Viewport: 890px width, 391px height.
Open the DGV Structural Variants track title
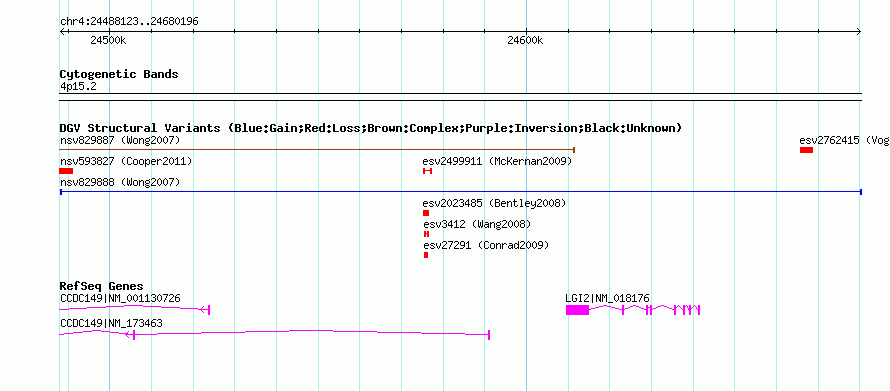371,128
